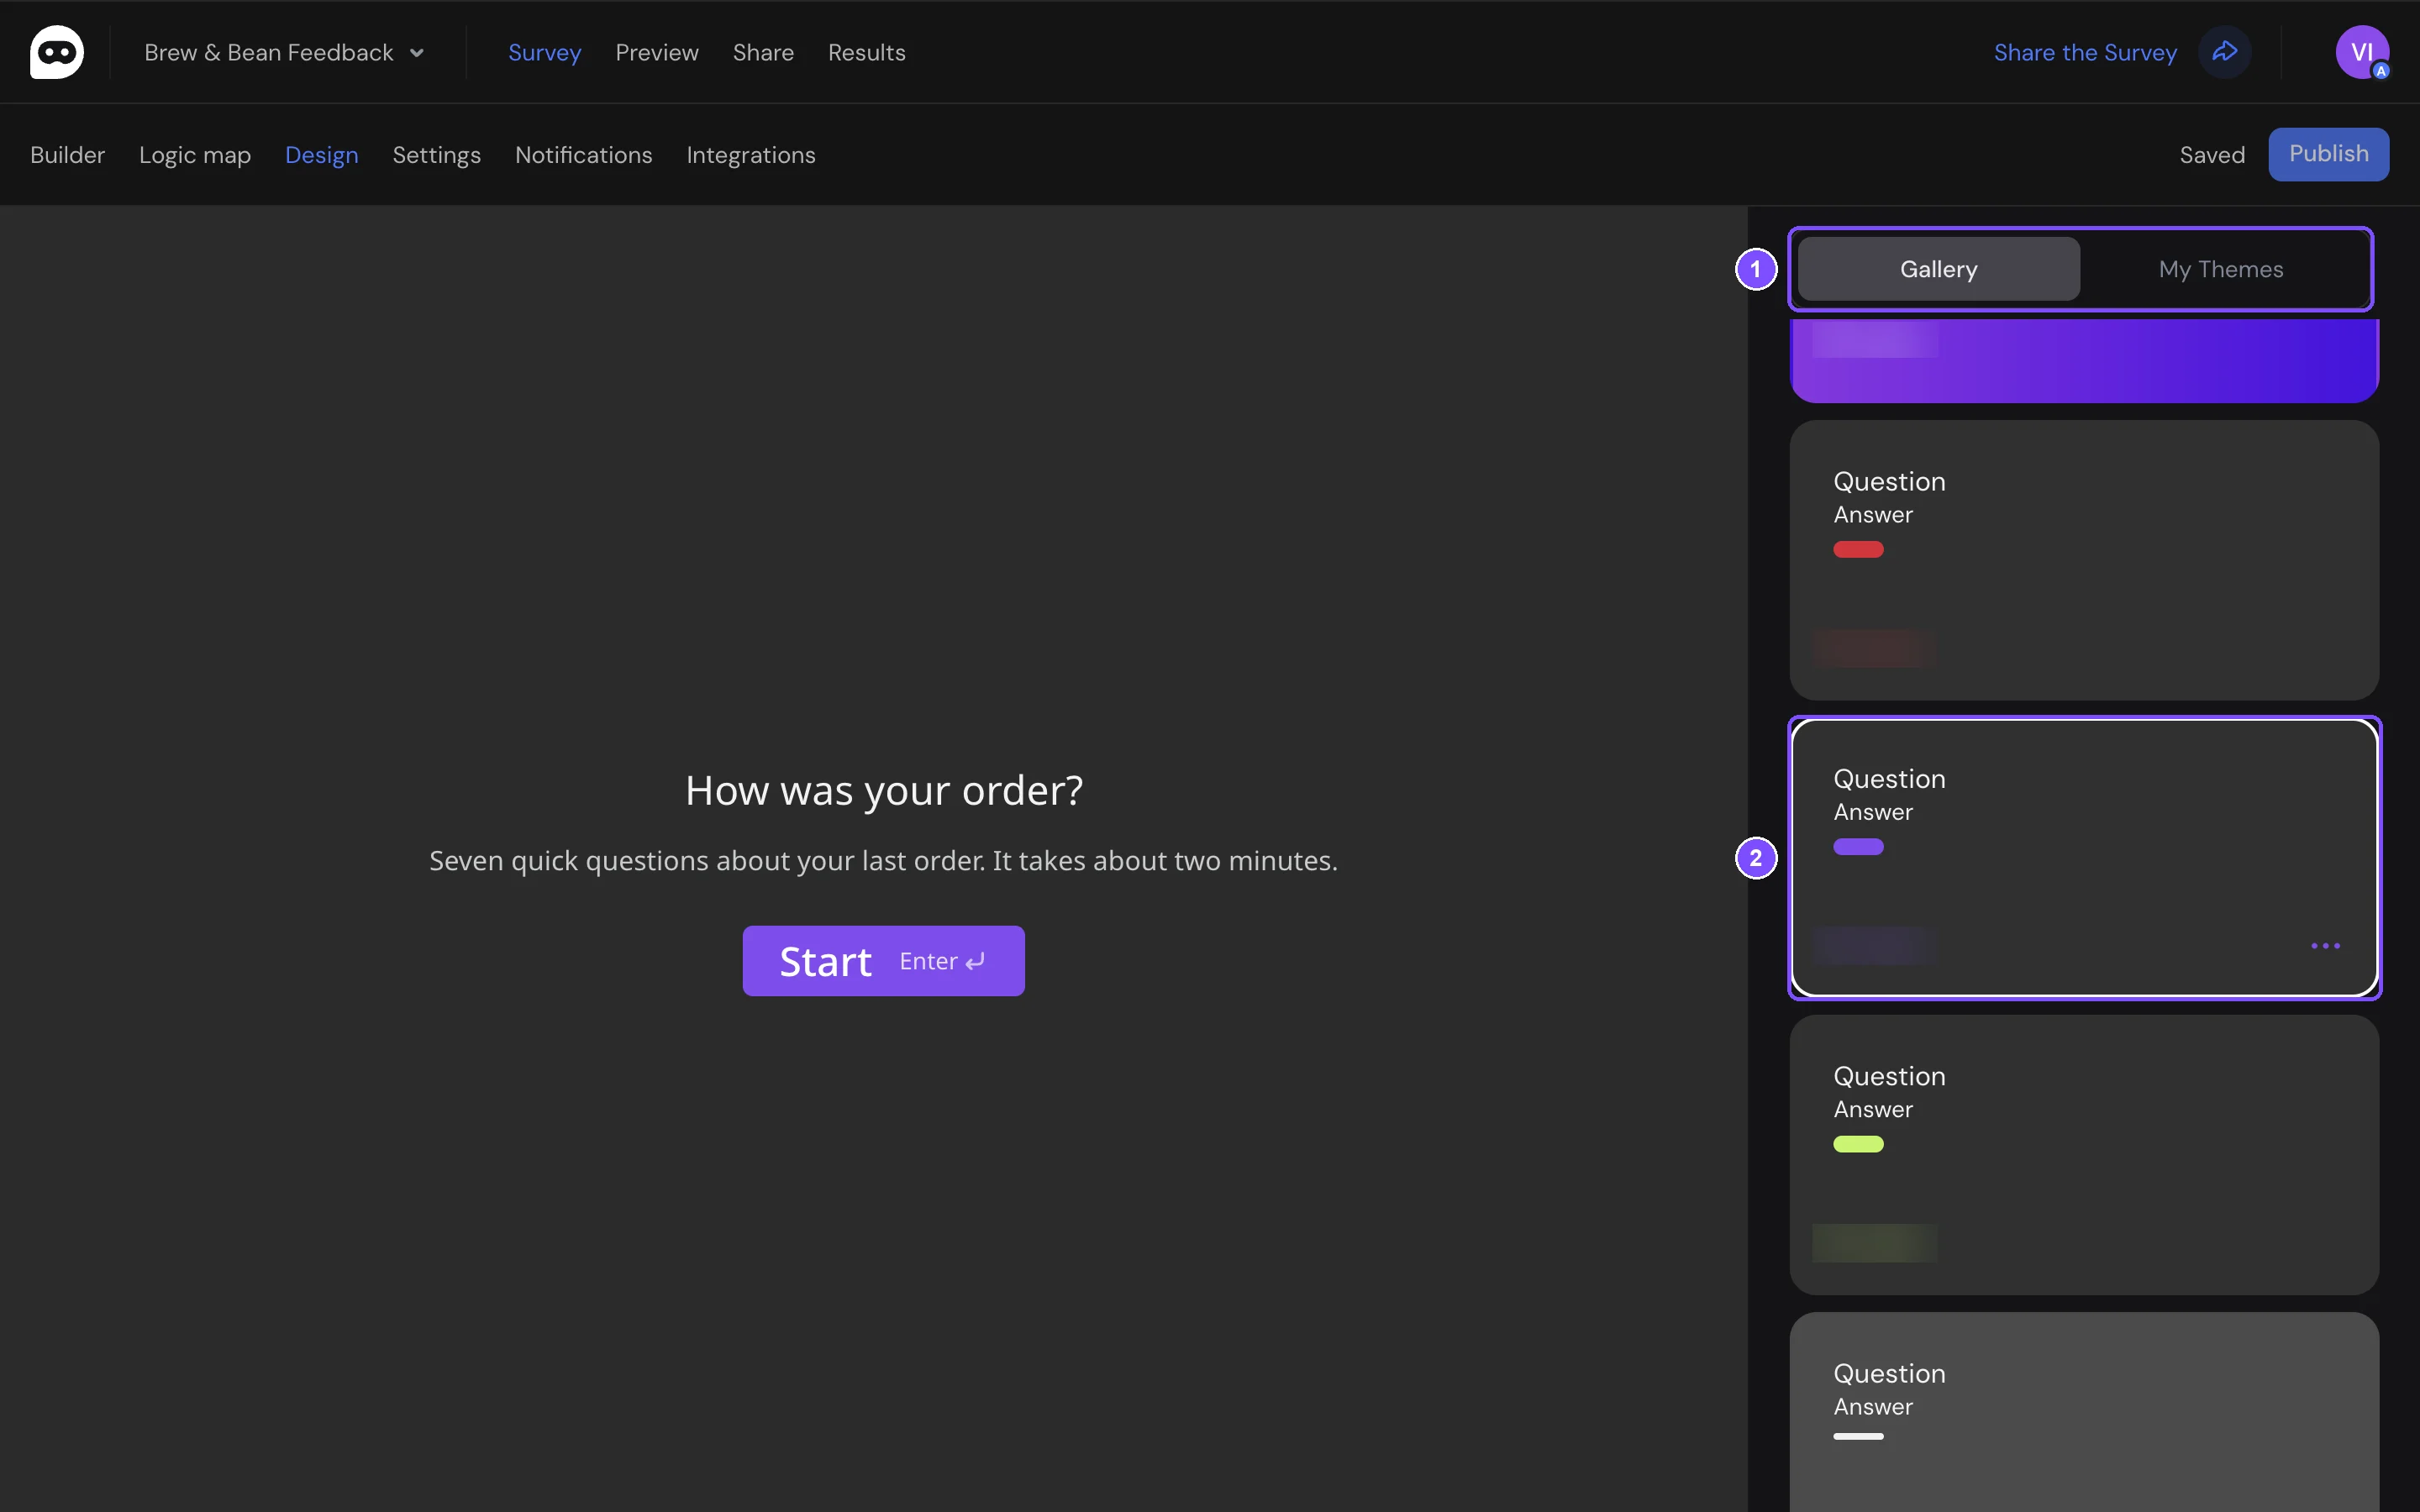Choose the purple accent theme card
This screenshot has height=1512, width=2420.
2083,857
